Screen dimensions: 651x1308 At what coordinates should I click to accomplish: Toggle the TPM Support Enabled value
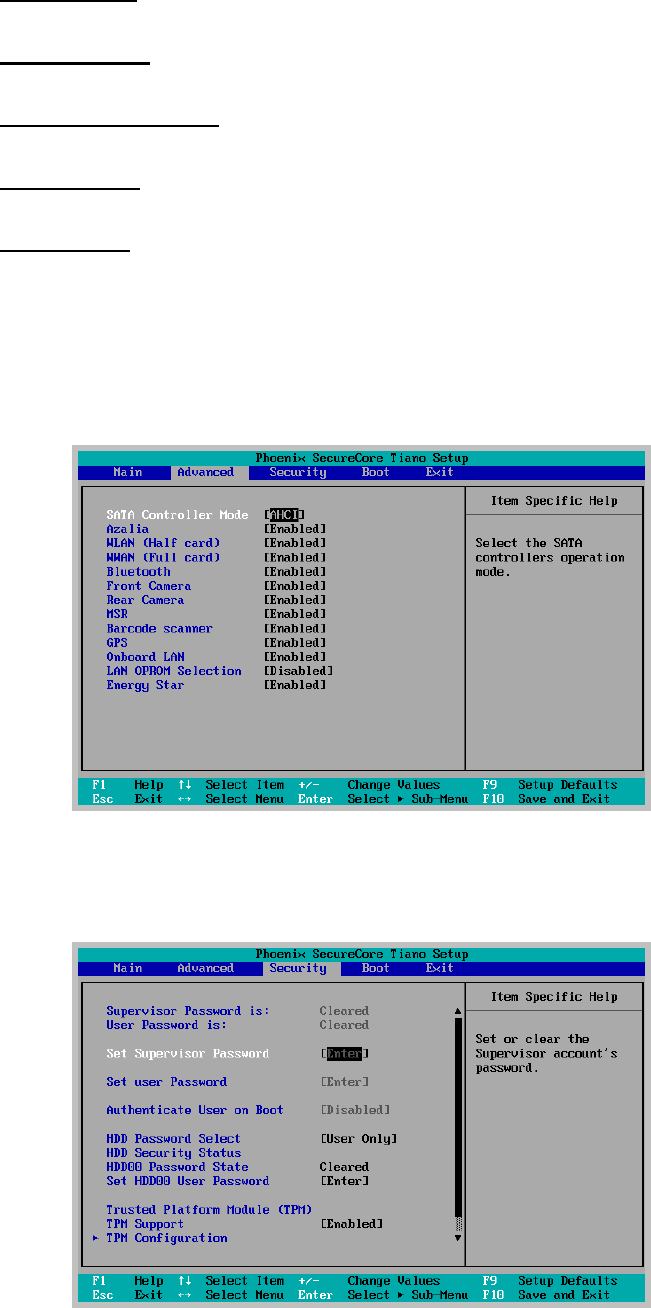(352, 1224)
